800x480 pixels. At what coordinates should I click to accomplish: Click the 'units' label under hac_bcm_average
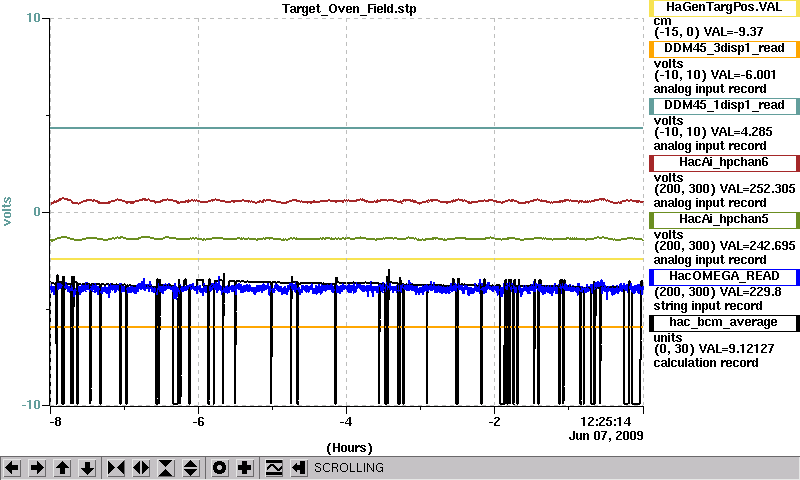tap(668, 338)
